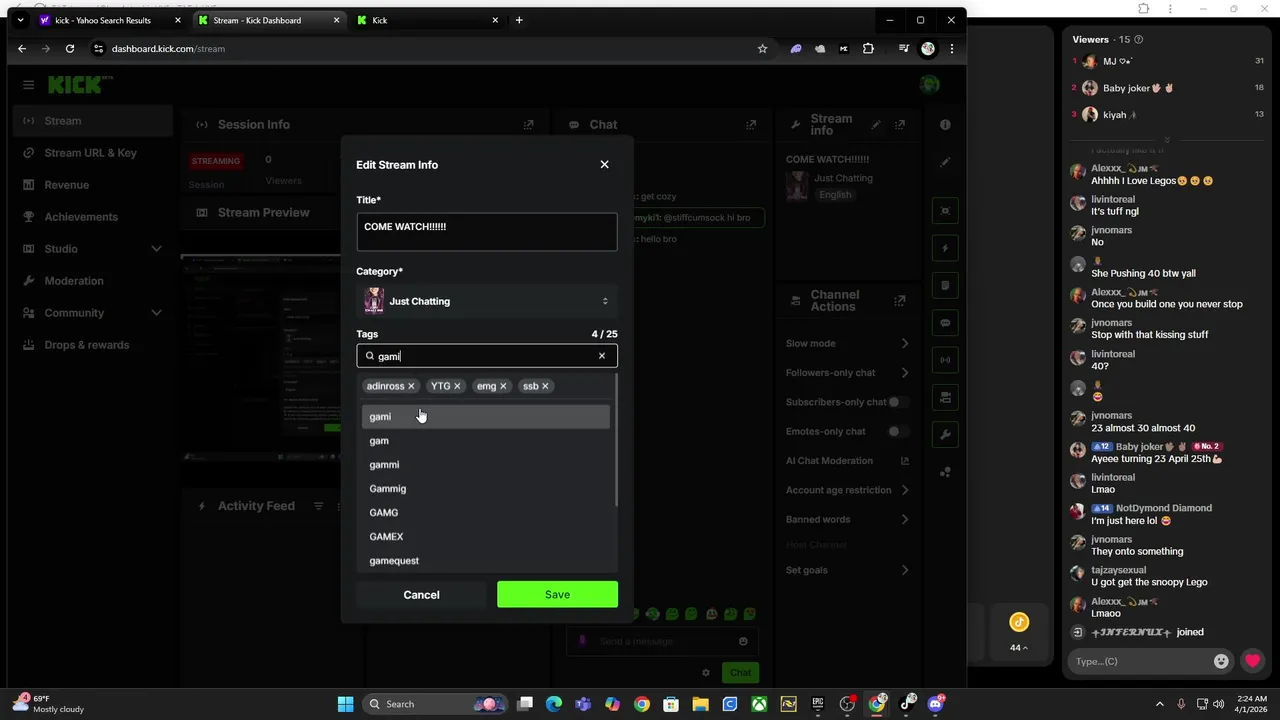The width and height of the screenshot is (1280, 720).
Task: Switch to the Kick browser tab
Action: [x=428, y=20]
